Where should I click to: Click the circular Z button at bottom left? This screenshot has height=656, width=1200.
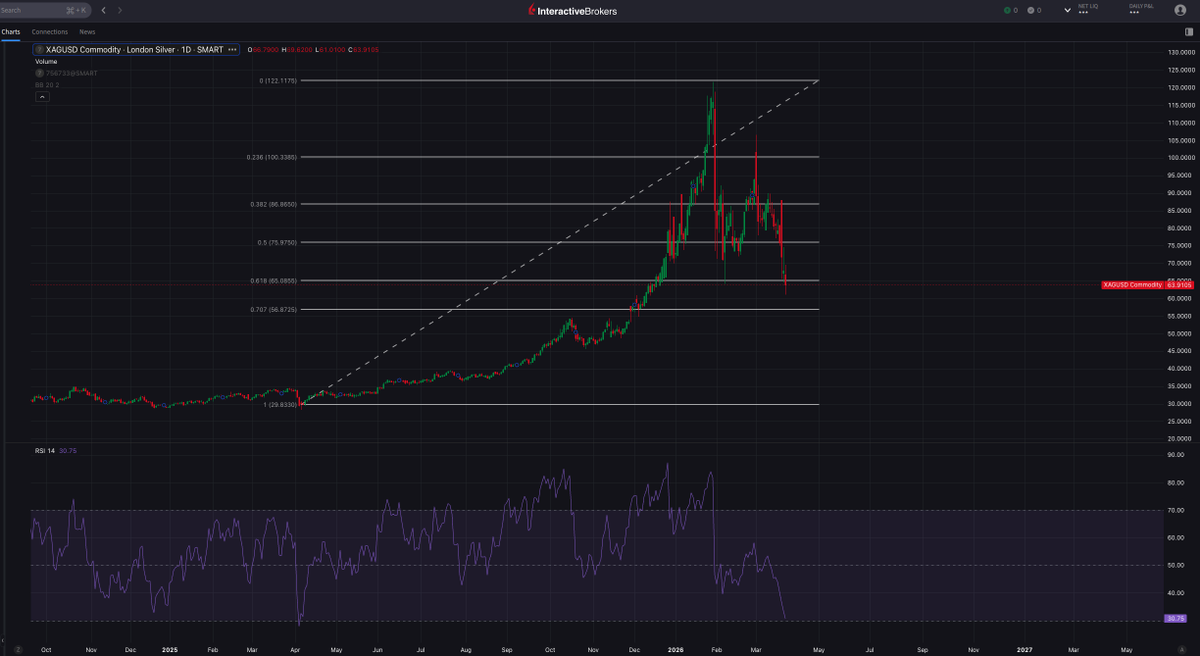pos(17,648)
